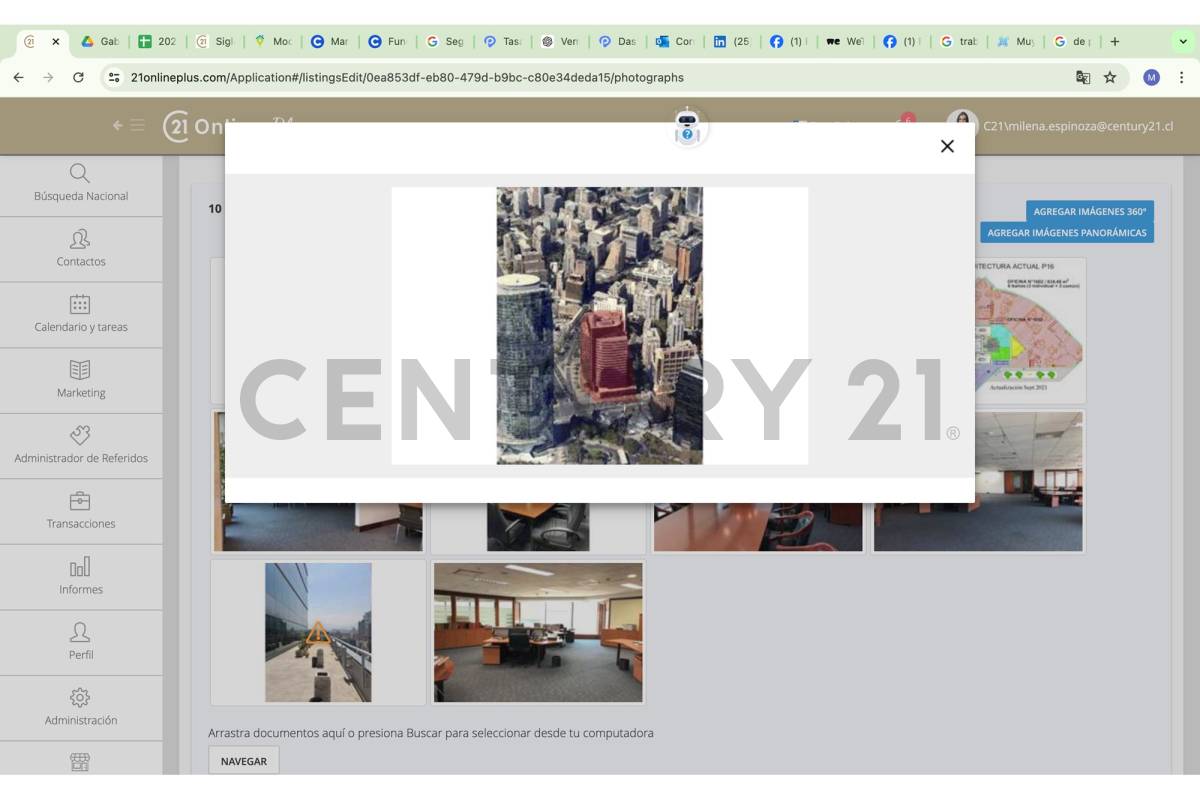This screenshot has width=1200, height=800.
Task: Open Perfil in the sidebar
Action: click(x=81, y=642)
